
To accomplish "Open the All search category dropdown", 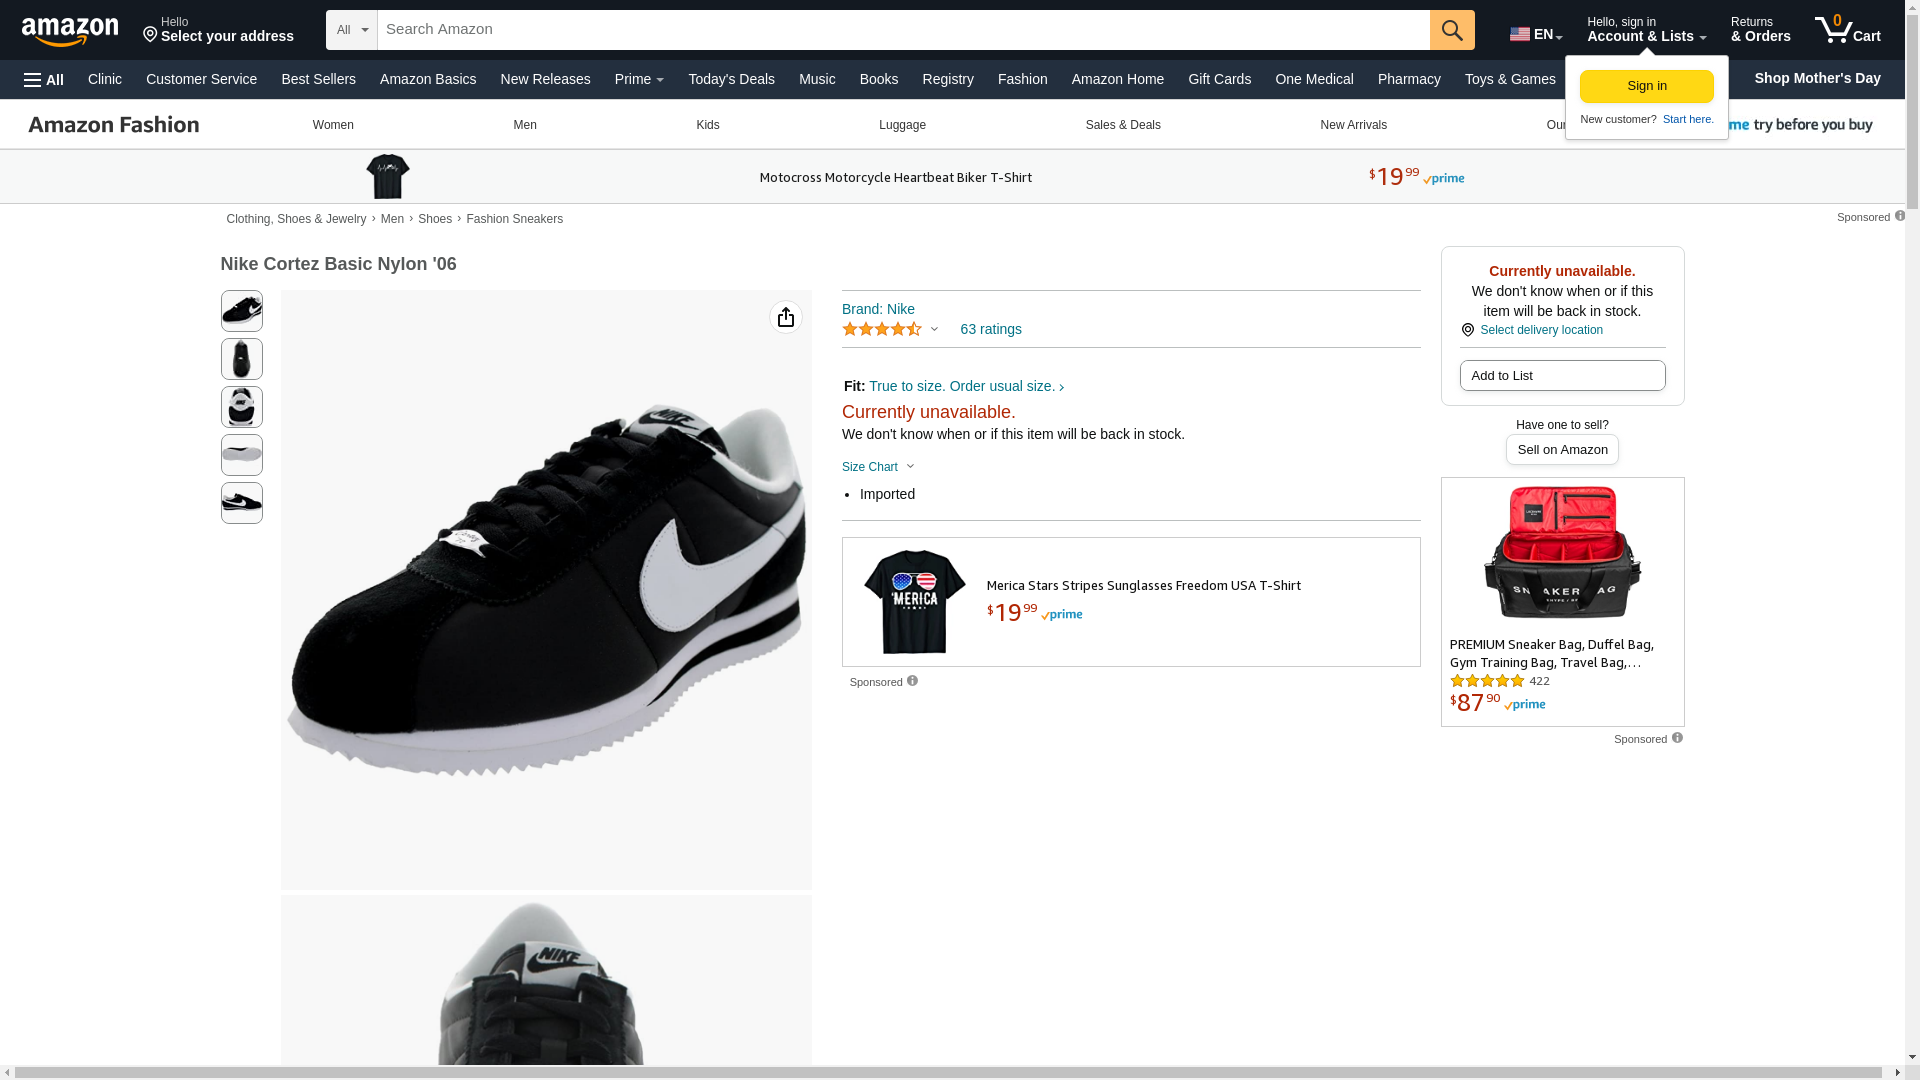I will click(351, 30).
